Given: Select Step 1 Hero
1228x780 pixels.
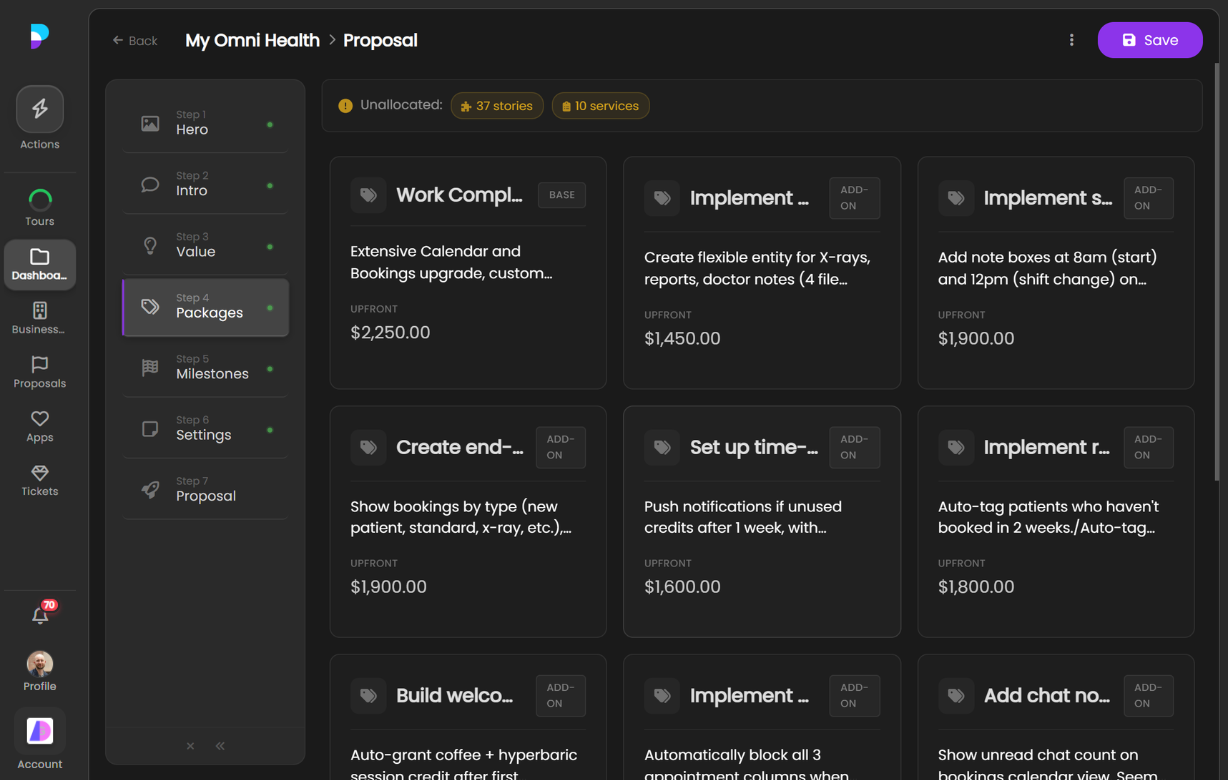Looking at the screenshot, I should point(205,123).
